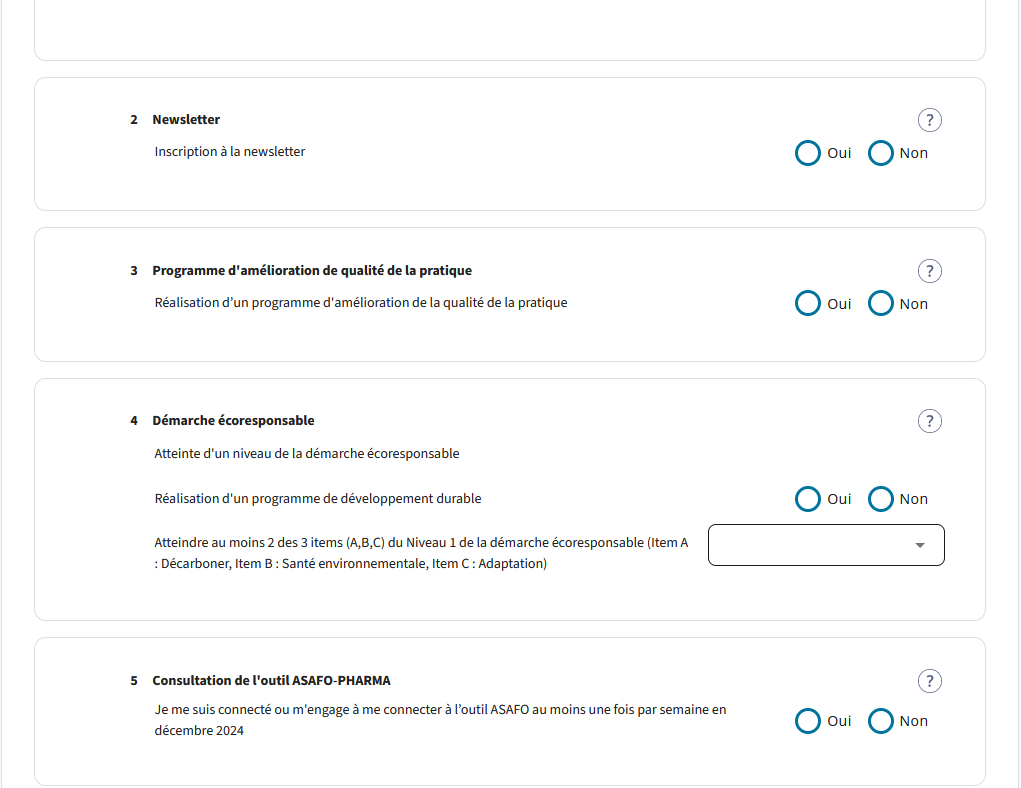Viewport: 1021px width, 788px height.
Task: Open help icon for Programme d'amélioration section
Action: click(x=929, y=271)
